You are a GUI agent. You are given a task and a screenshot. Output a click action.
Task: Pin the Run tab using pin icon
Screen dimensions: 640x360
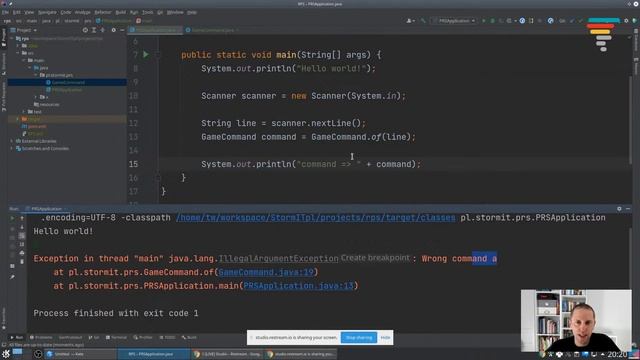(12, 277)
